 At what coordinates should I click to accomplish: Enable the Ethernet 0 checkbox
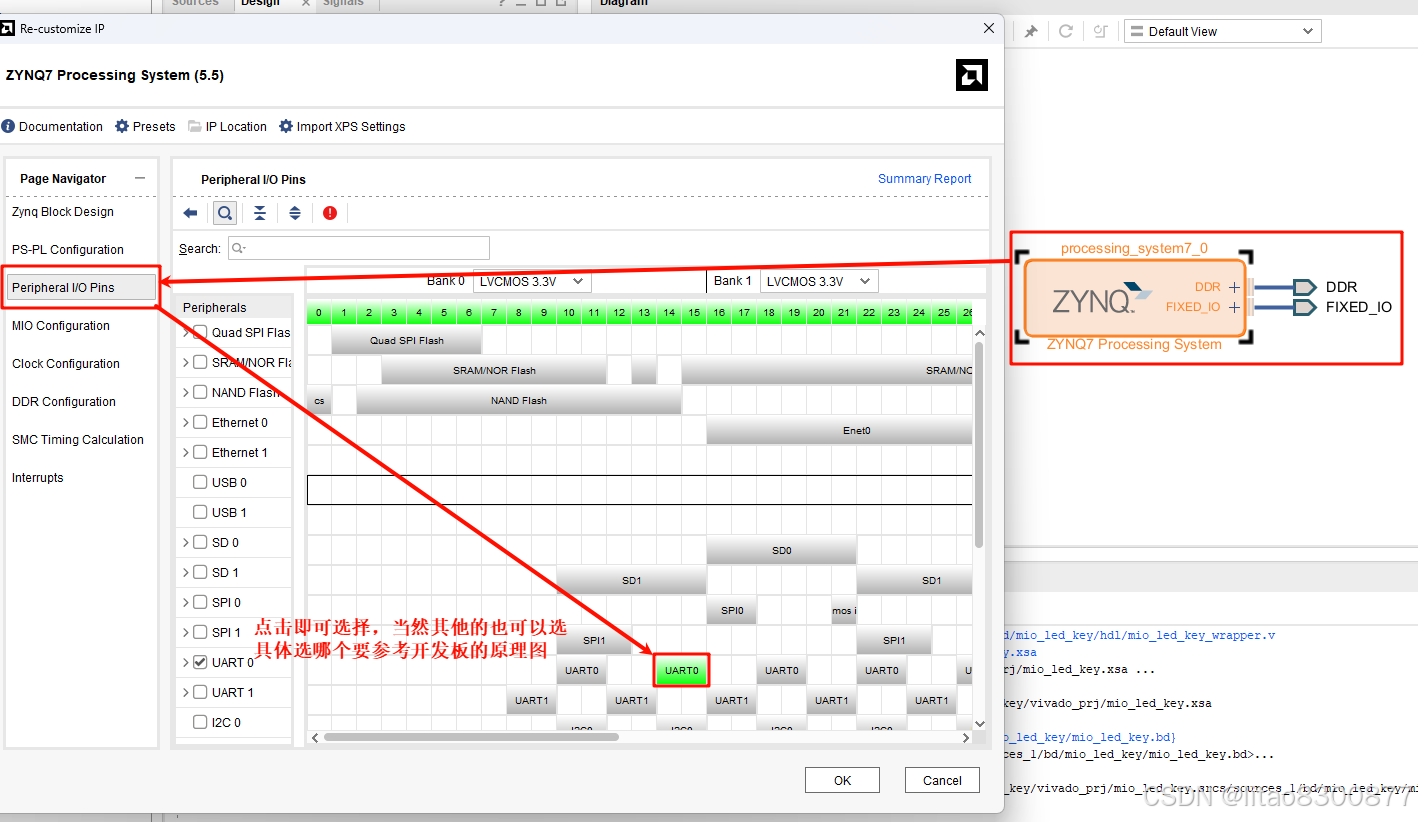(x=200, y=422)
